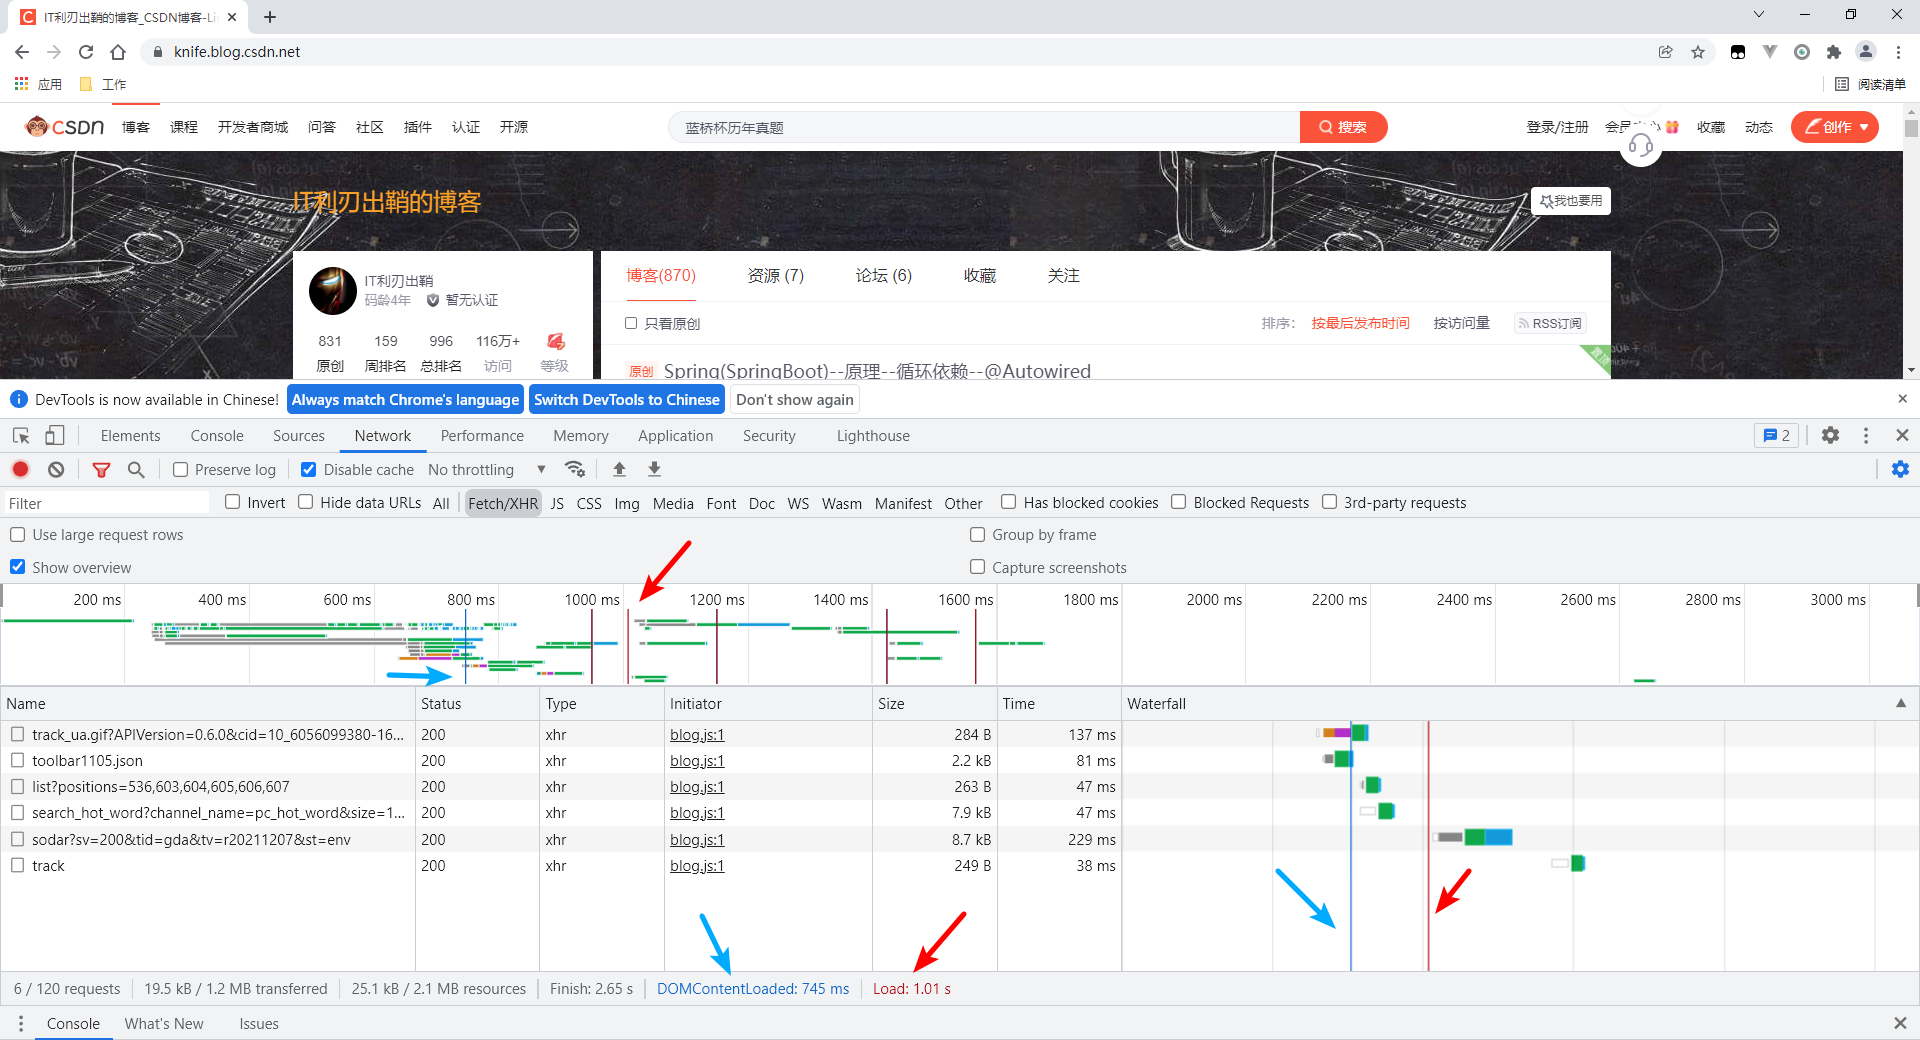Open Chrome extensions puzzle icon

point(1834,52)
